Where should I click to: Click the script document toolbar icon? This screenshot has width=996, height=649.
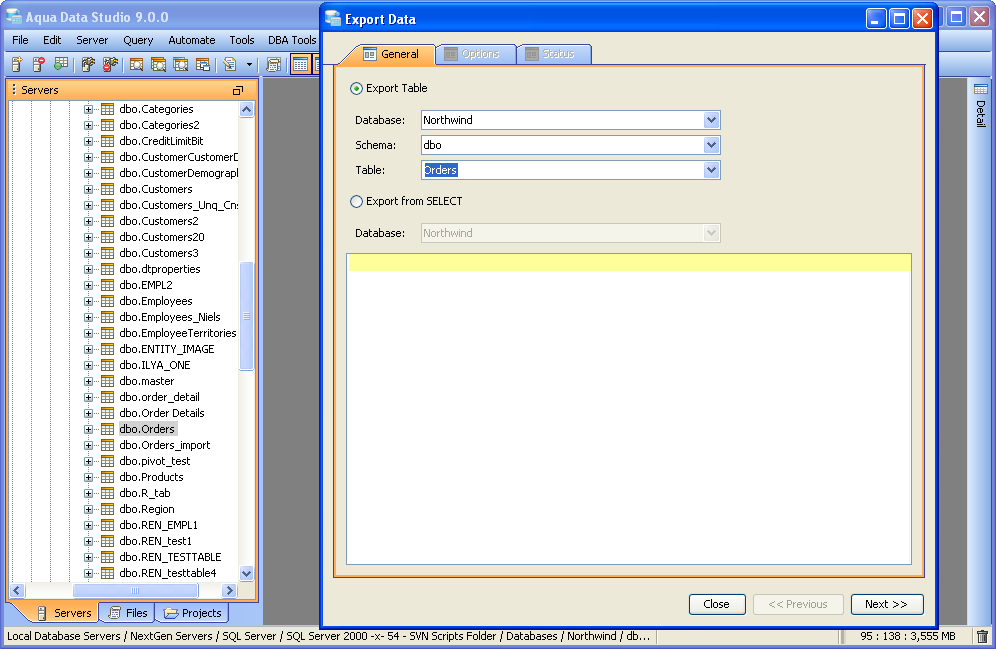point(230,64)
